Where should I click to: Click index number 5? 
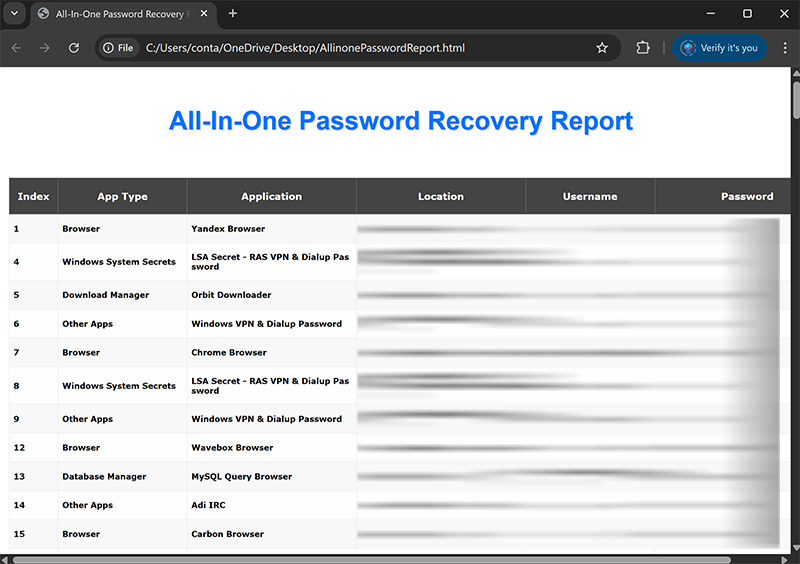click(16, 295)
